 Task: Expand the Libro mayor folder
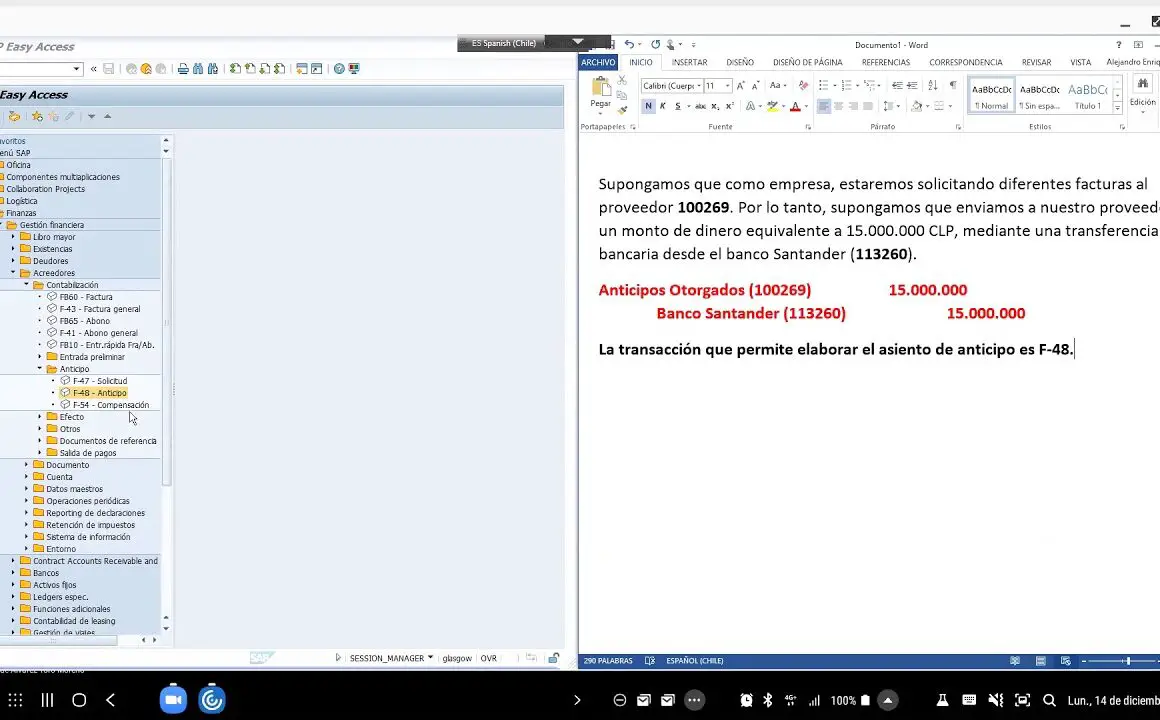13,237
